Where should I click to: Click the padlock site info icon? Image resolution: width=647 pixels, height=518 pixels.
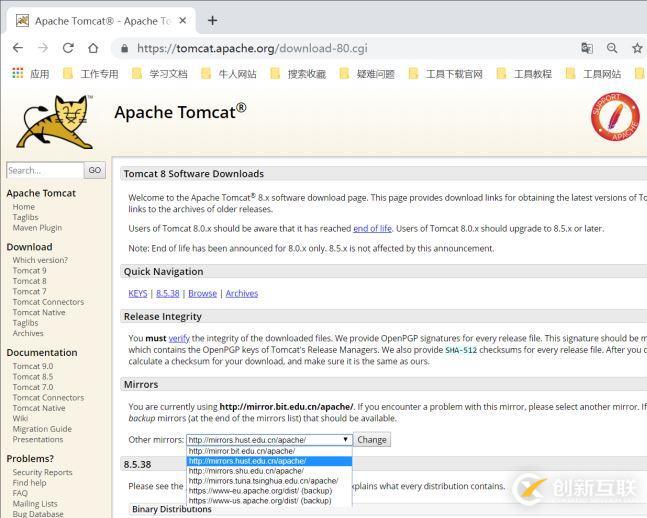point(124,48)
